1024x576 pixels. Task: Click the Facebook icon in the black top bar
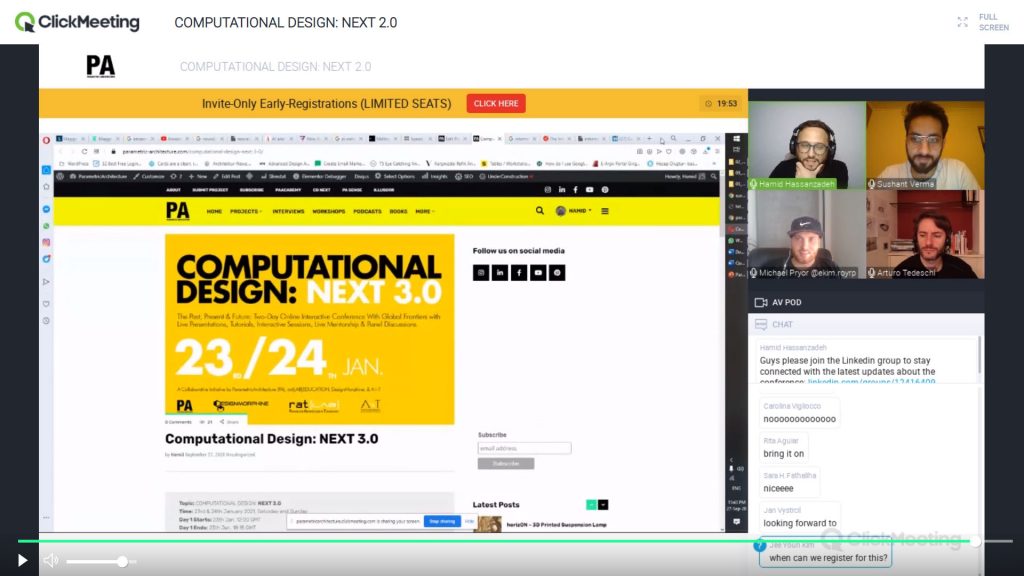(x=575, y=190)
